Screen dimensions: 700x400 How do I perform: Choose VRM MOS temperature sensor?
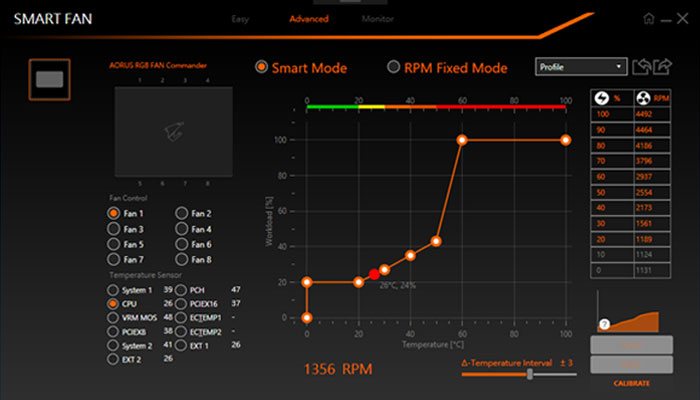pos(113,317)
